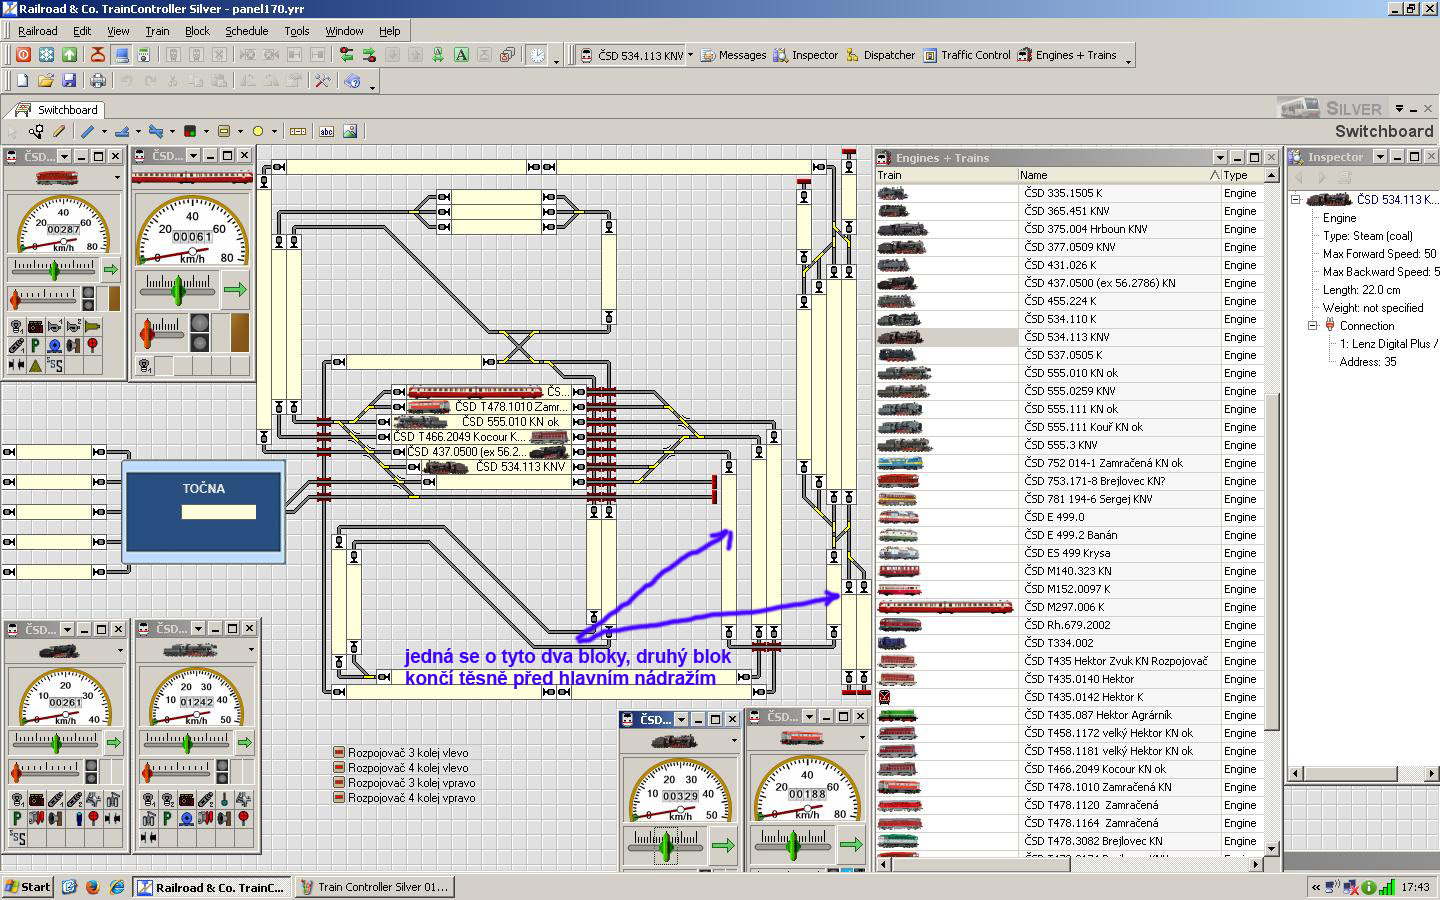
Task: Select the text label 'abc' tool
Action: [x=326, y=131]
